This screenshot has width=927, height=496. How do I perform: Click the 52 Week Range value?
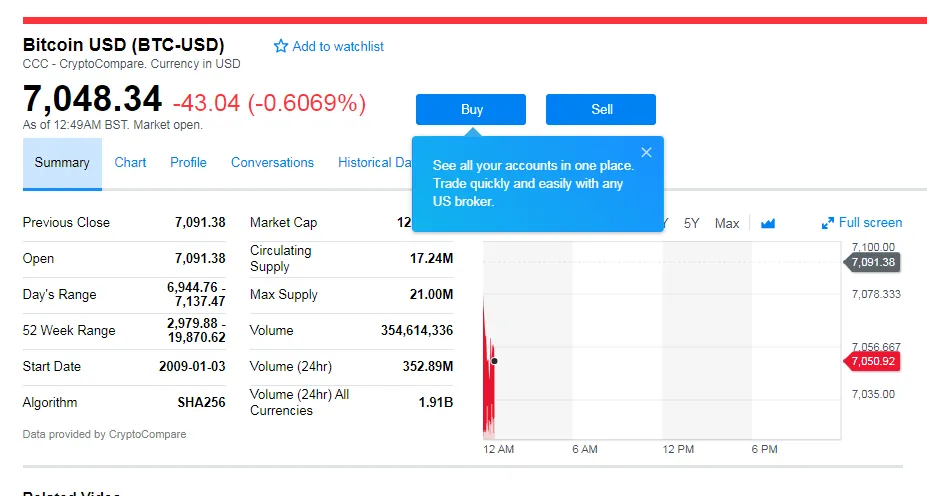coord(196,330)
